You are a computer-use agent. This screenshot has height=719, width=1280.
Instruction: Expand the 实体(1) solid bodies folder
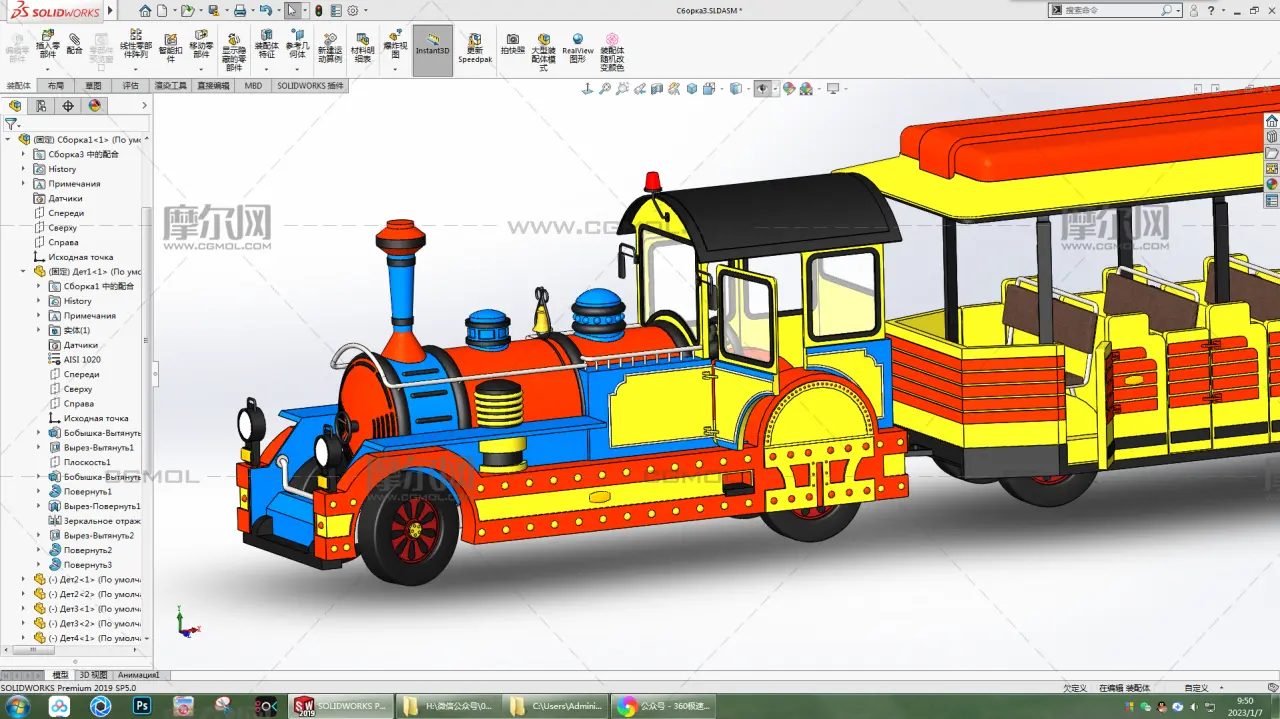pos(39,330)
